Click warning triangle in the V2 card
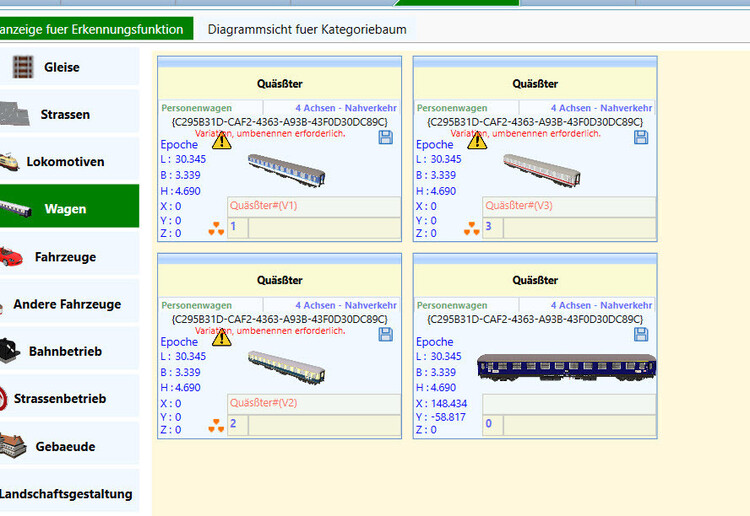Image resolution: width=750 pixels, height=516 pixels. click(x=222, y=338)
